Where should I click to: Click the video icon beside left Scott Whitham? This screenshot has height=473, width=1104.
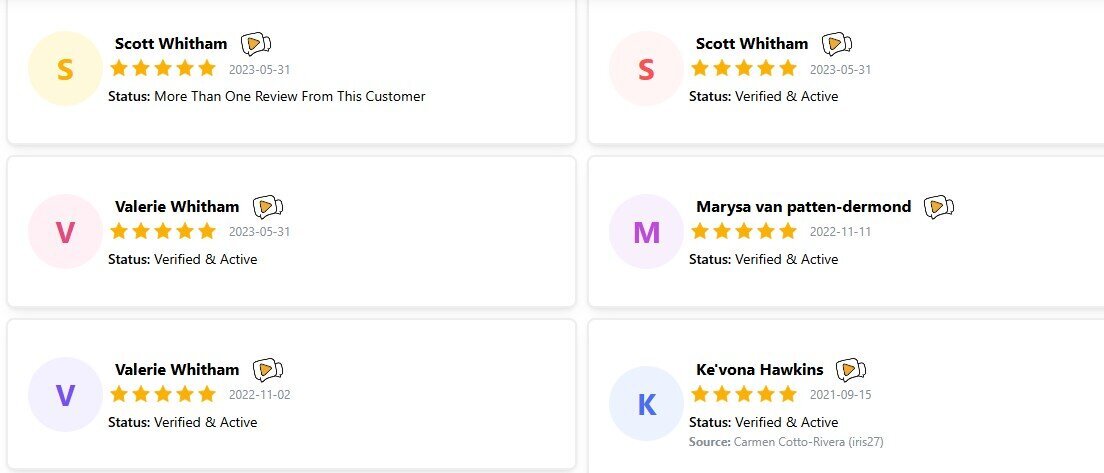(x=256, y=44)
